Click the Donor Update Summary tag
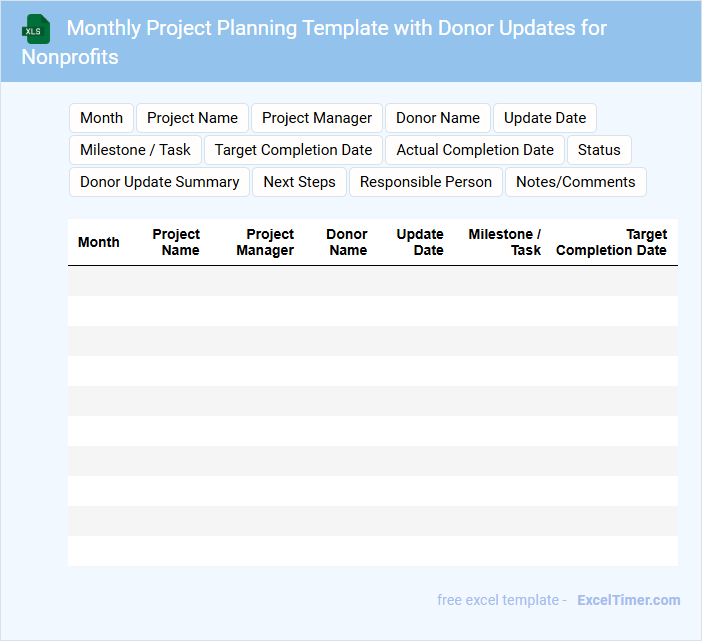 pyautogui.click(x=159, y=182)
